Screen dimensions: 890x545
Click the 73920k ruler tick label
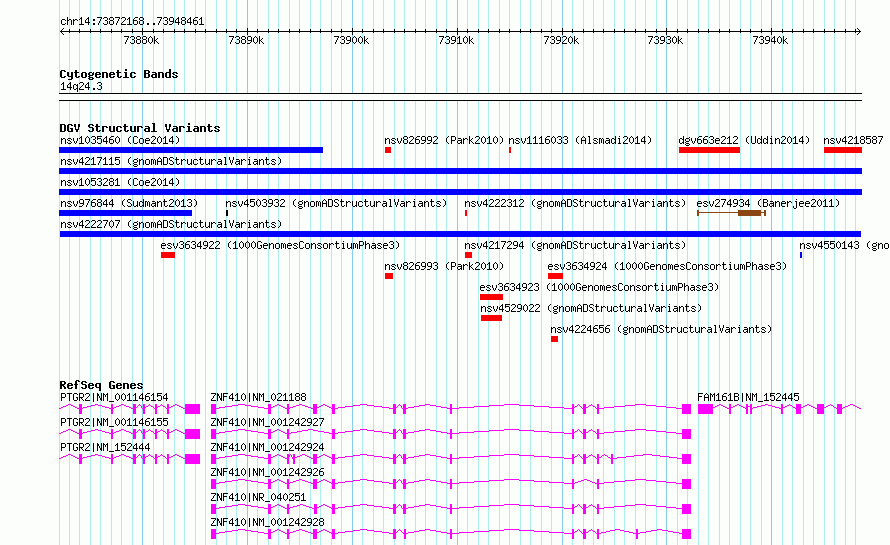coord(561,40)
